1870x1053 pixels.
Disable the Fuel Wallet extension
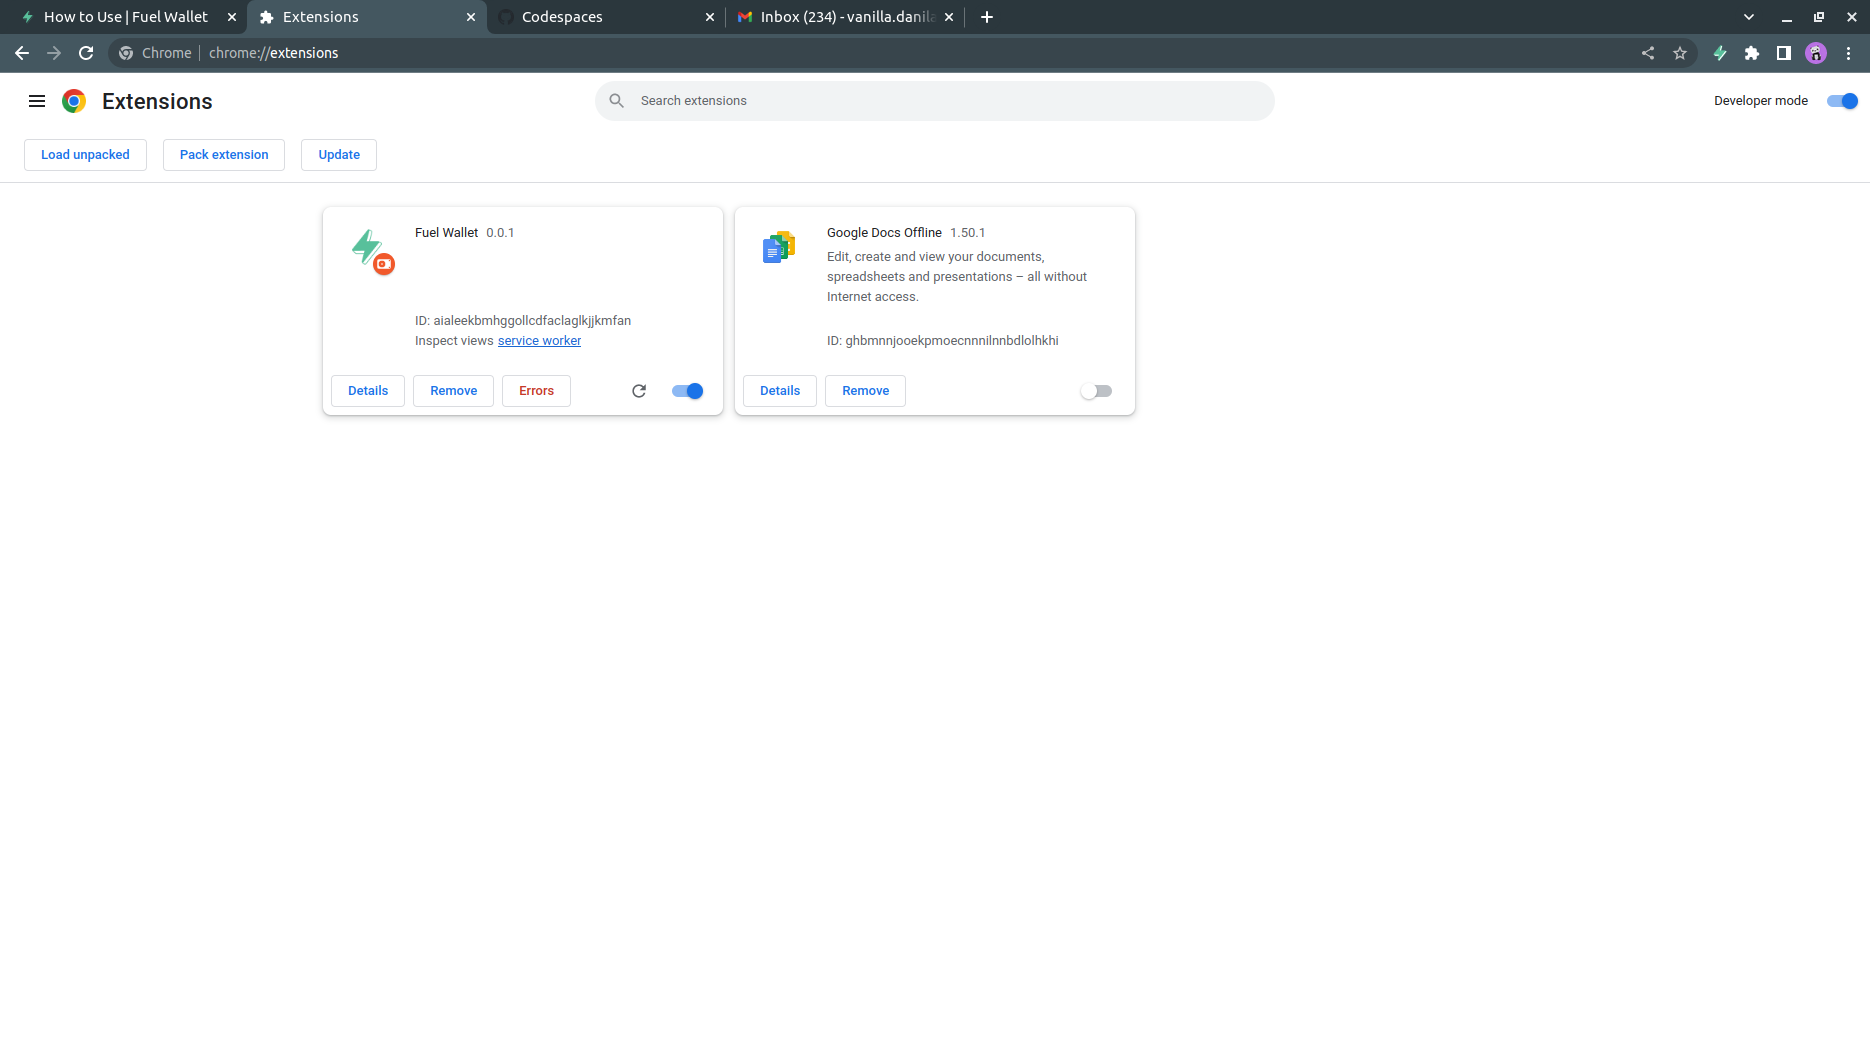tap(687, 391)
